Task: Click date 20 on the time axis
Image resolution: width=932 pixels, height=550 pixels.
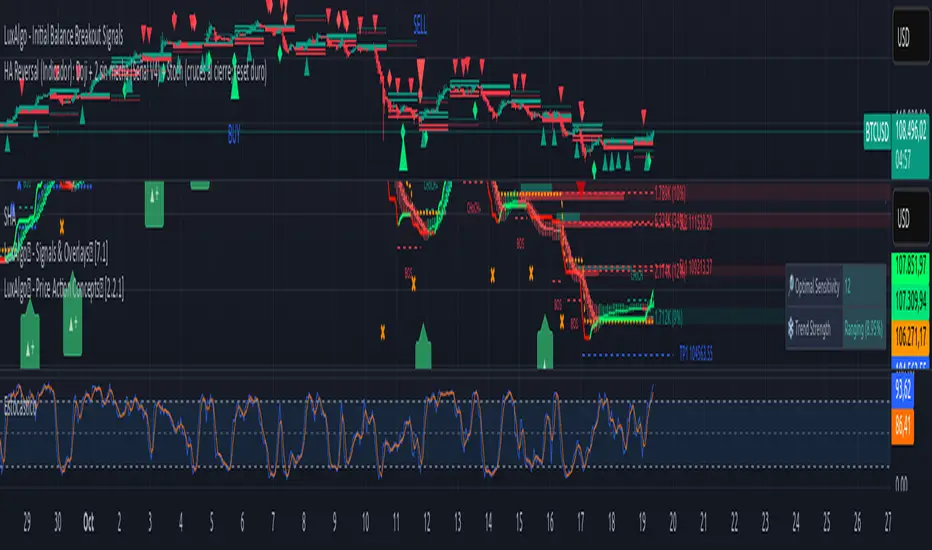Action: pyautogui.click(x=673, y=523)
